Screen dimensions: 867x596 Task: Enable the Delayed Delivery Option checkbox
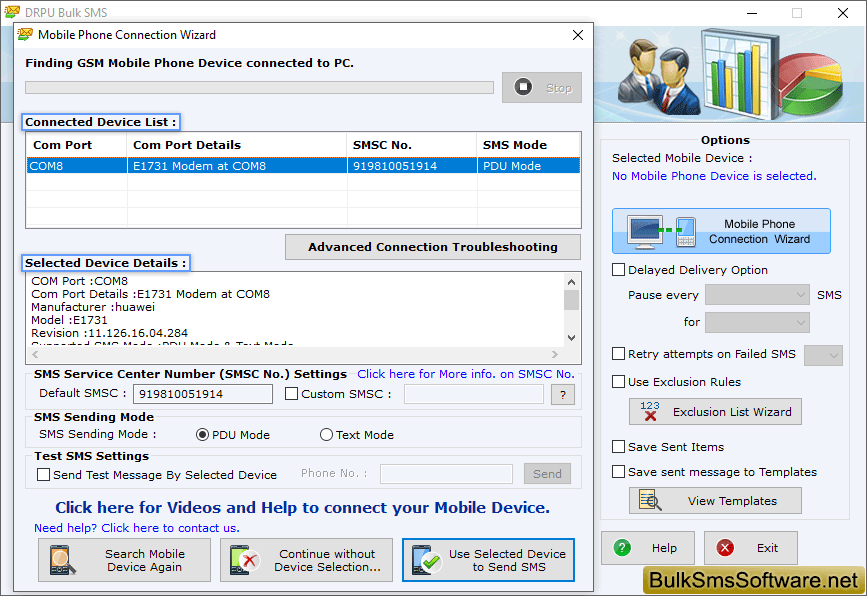(x=618, y=269)
